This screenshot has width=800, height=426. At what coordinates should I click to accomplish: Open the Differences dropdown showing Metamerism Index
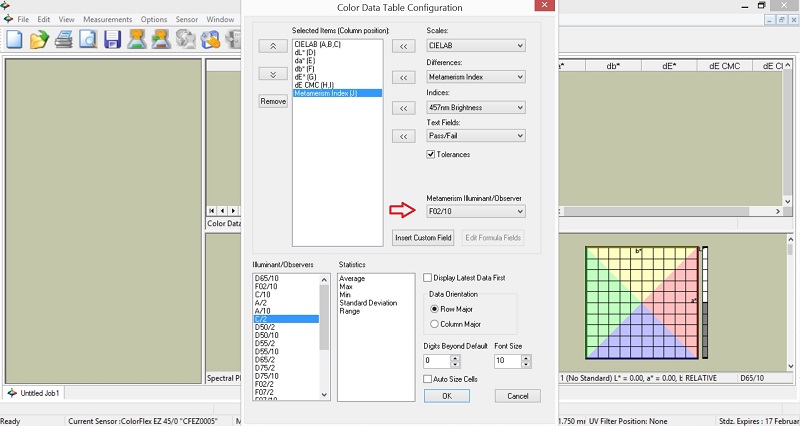tap(476, 77)
